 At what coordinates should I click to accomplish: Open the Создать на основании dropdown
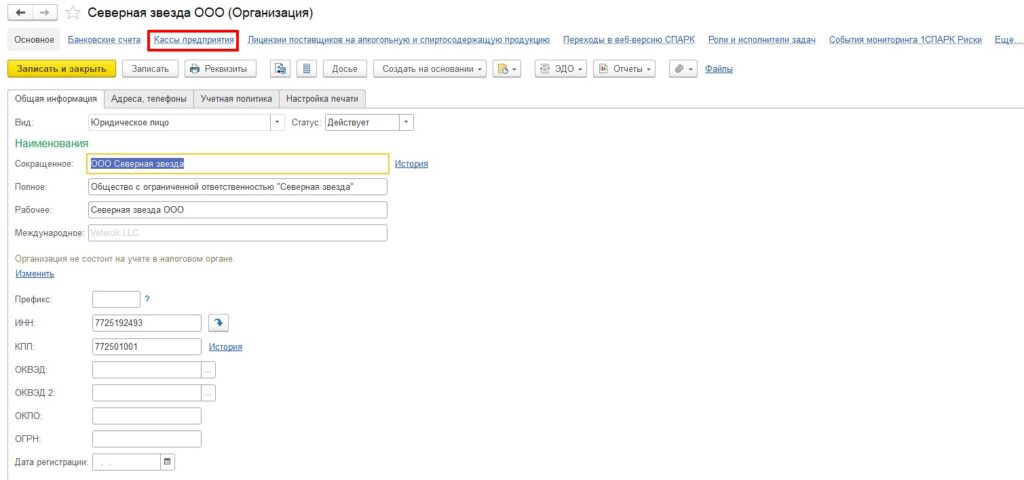[429, 69]
